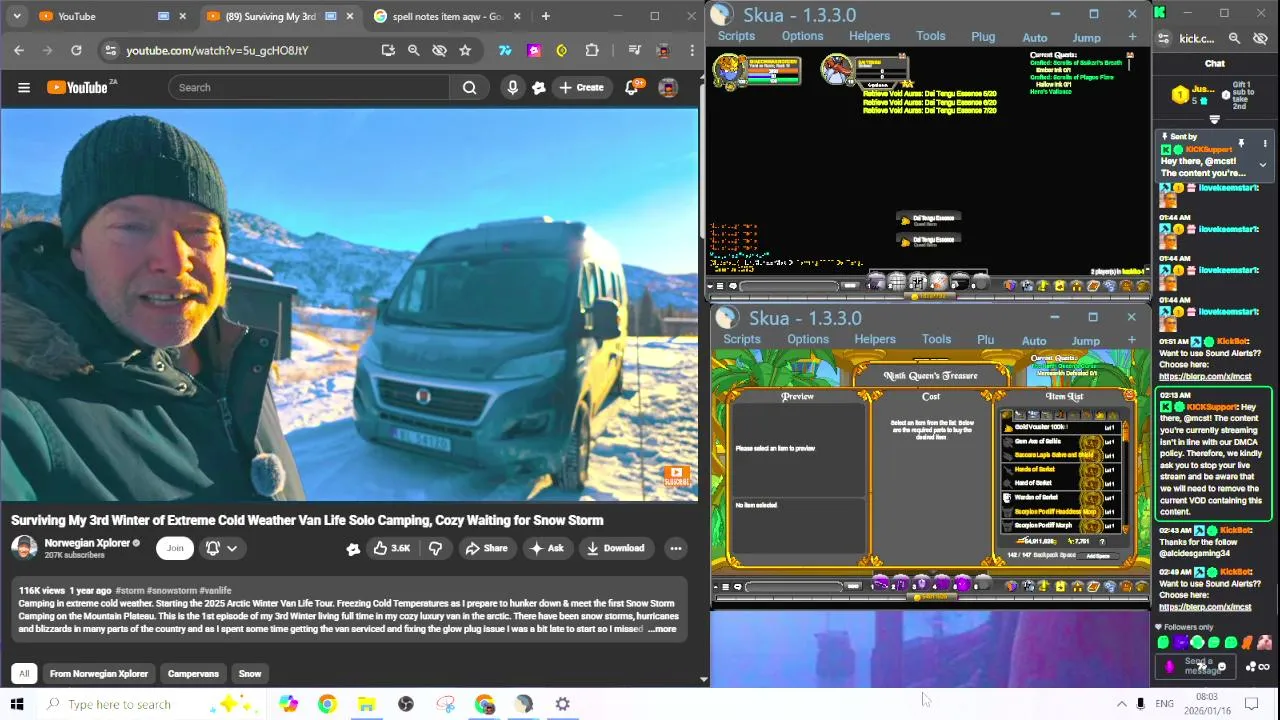Open File Explorer from the taskbar
The height and width of the screenshot is (720, 1280).
click(x=366, y=704)
